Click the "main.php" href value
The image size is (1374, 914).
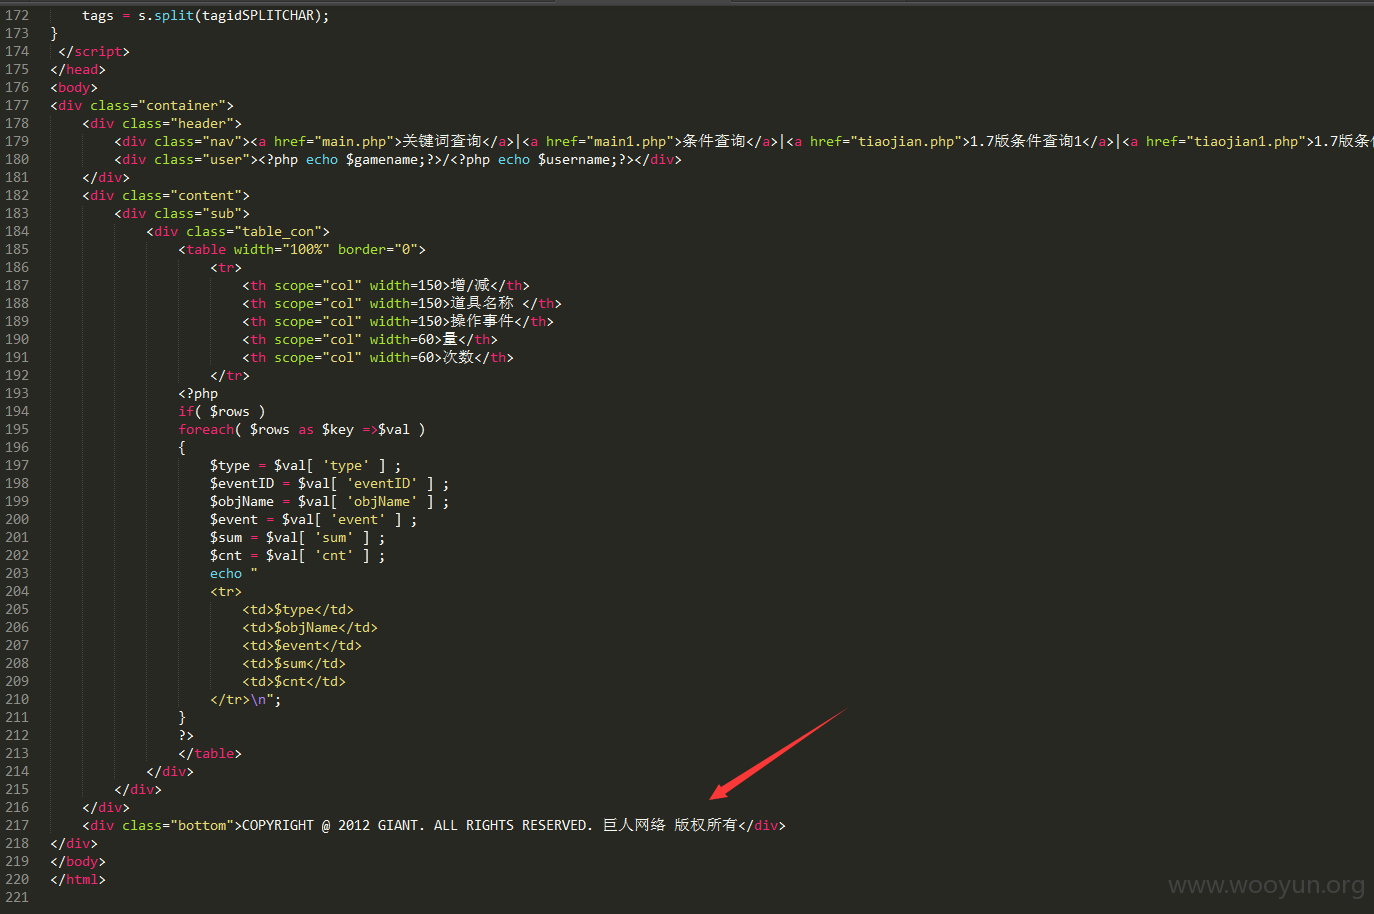pyautogui.click(x=354, y=141)
